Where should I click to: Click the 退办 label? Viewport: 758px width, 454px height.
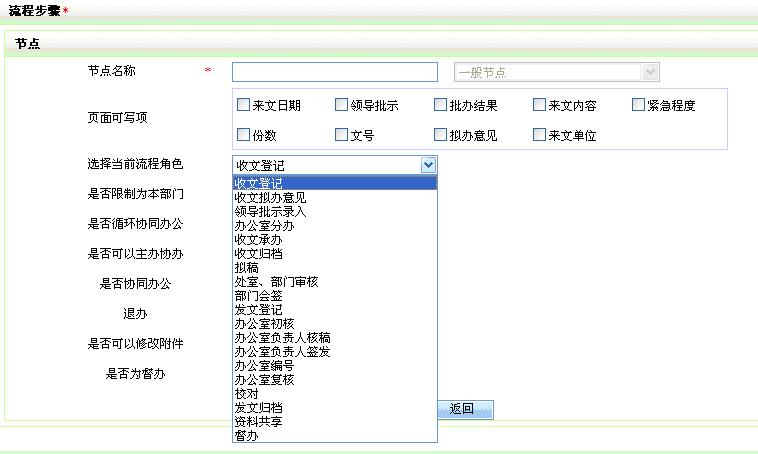pos(135,314)
